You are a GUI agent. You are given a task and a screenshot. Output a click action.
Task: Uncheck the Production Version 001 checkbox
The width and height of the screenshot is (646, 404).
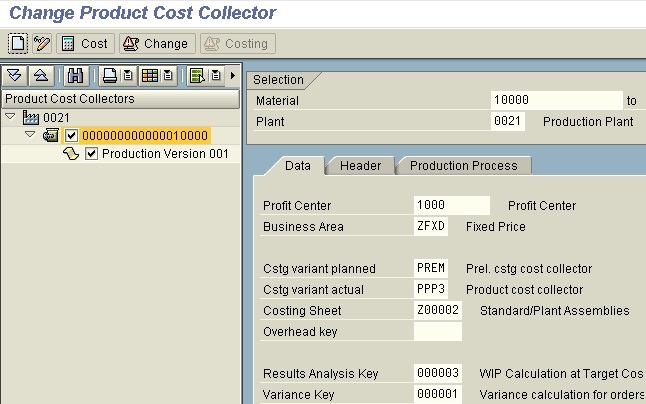(x=92, y=154)
